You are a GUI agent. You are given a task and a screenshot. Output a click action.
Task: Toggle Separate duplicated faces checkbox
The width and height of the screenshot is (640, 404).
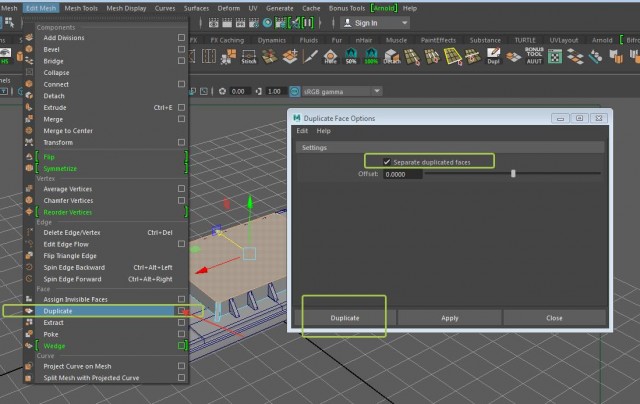pos(387,162)
